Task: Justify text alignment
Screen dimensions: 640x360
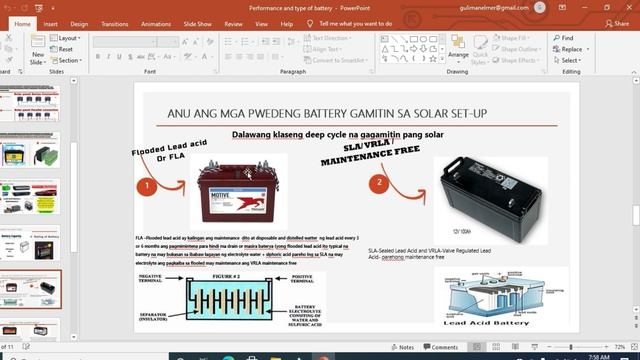Action: point(260,57)
